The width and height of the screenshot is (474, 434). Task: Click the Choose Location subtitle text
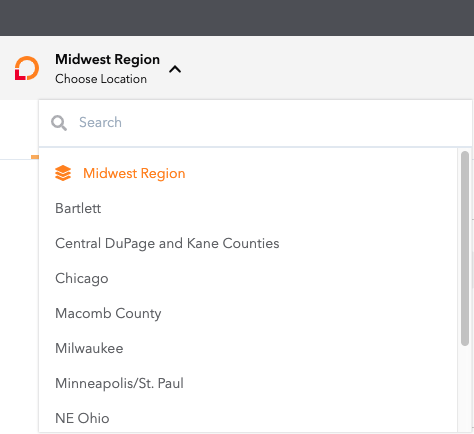click(101, 79)
